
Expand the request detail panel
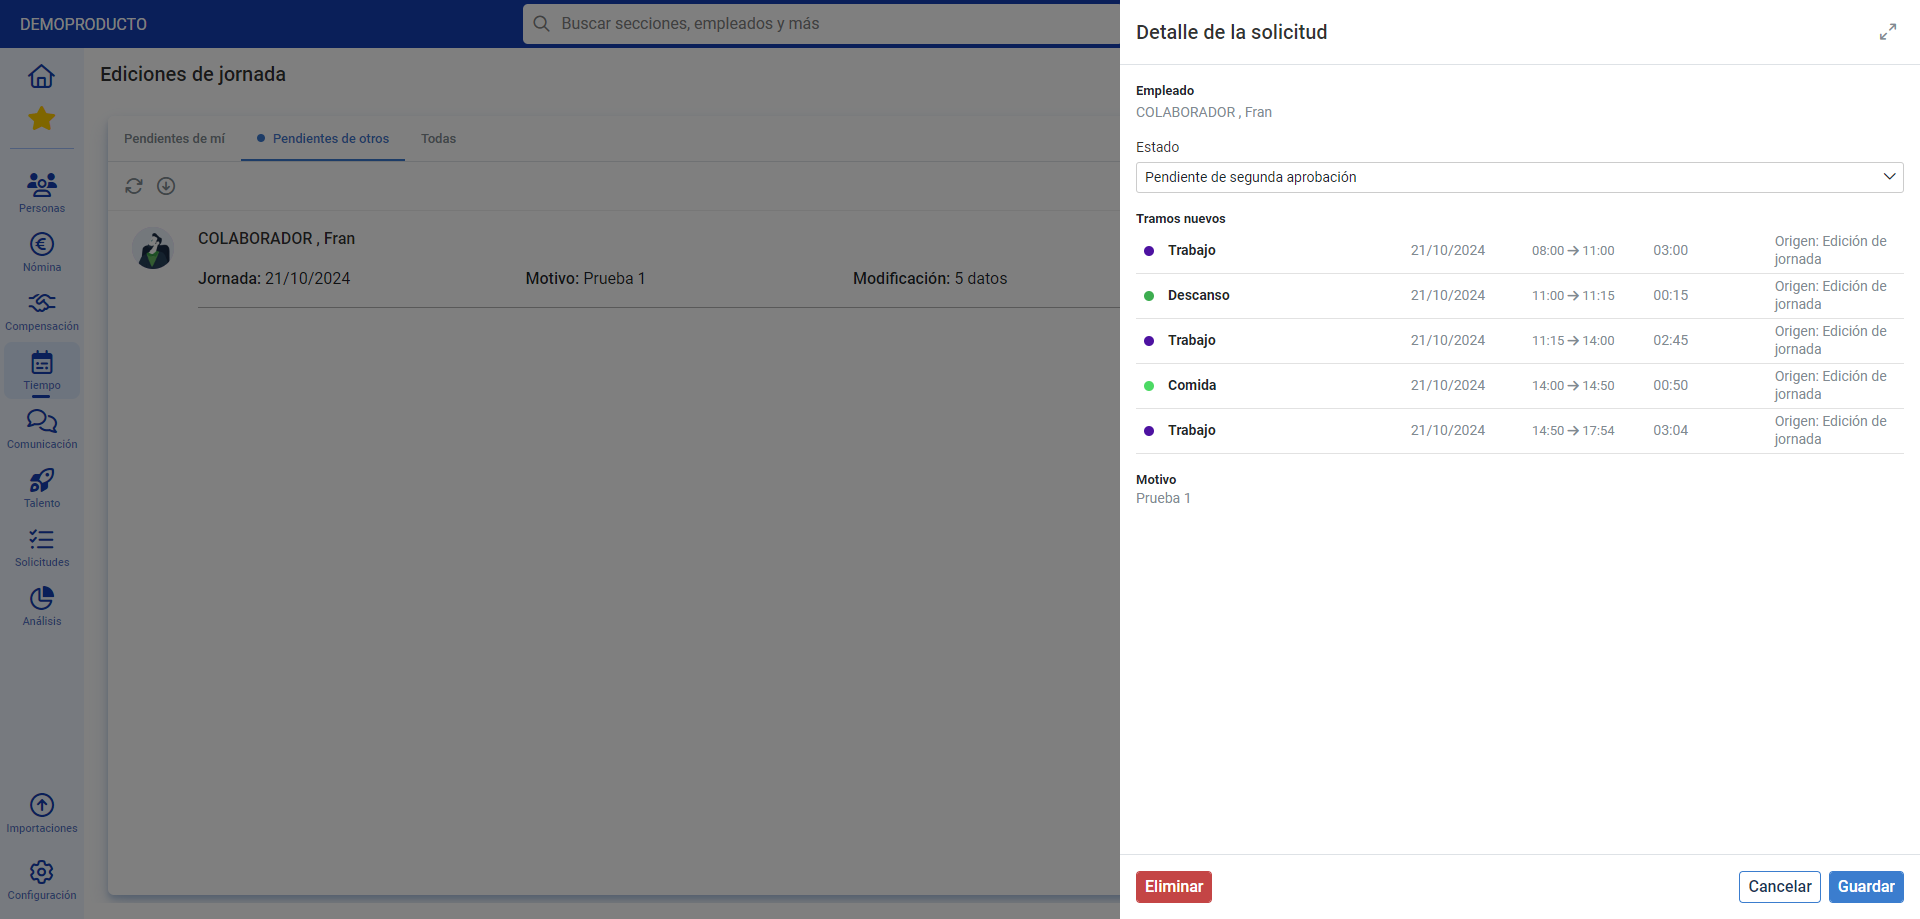(1888, 32)
